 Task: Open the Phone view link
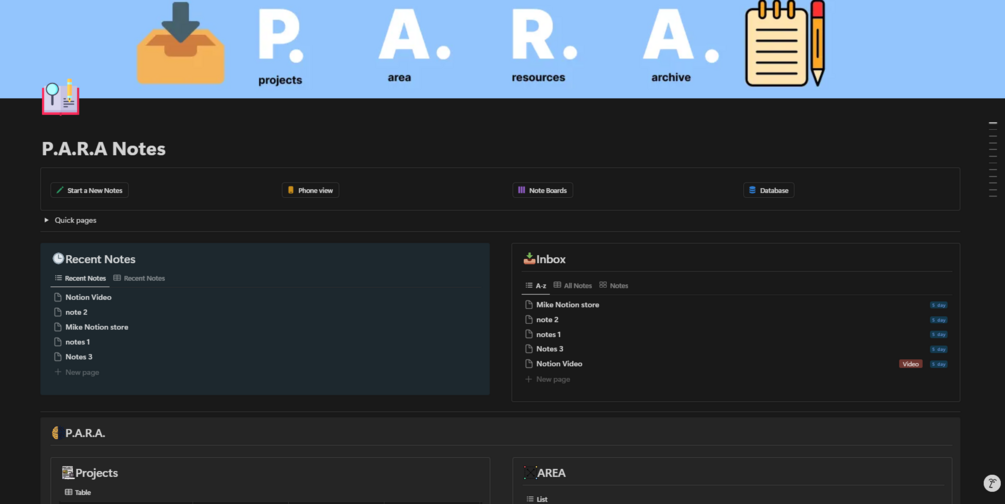coord(310,190)
